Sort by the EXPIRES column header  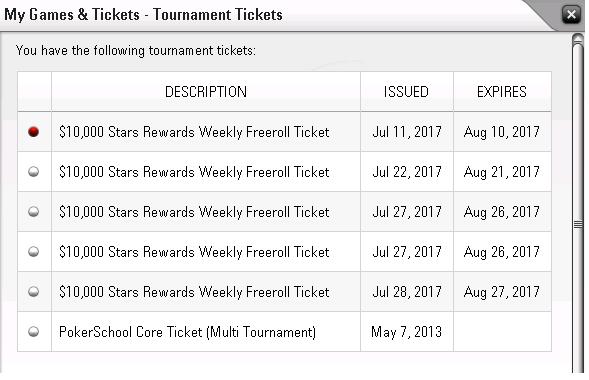coord(502,92)
